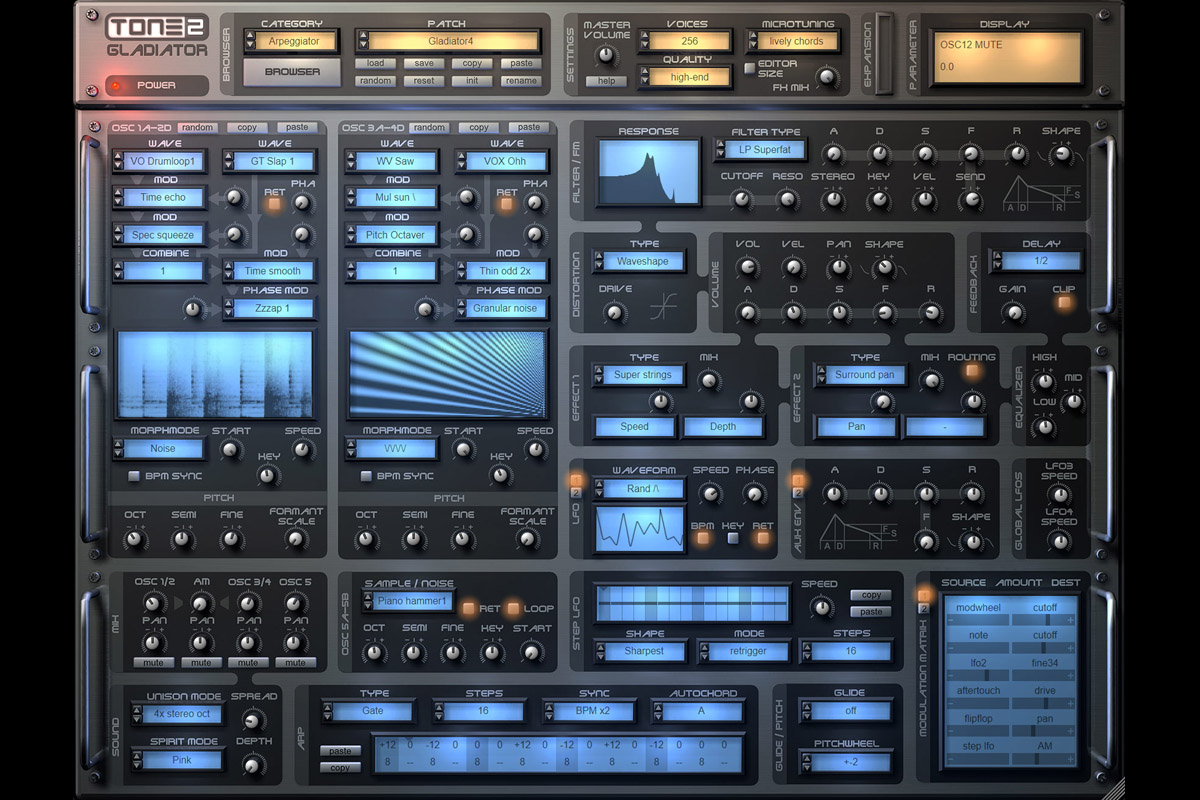This screenshot has height=800, width=1200.
Task: Click the arrow stepper beside Filter Type
Action: point(718,149)
